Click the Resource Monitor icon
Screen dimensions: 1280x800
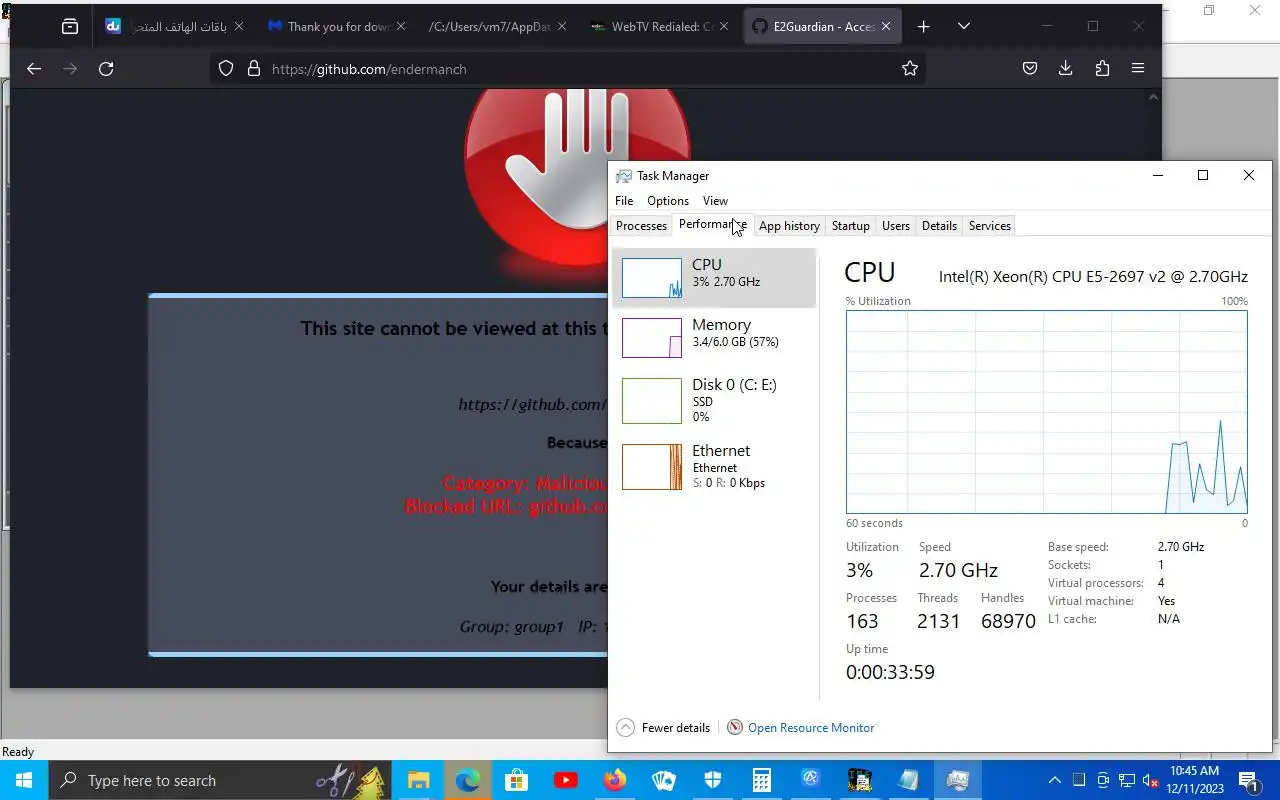pos(735,728)
